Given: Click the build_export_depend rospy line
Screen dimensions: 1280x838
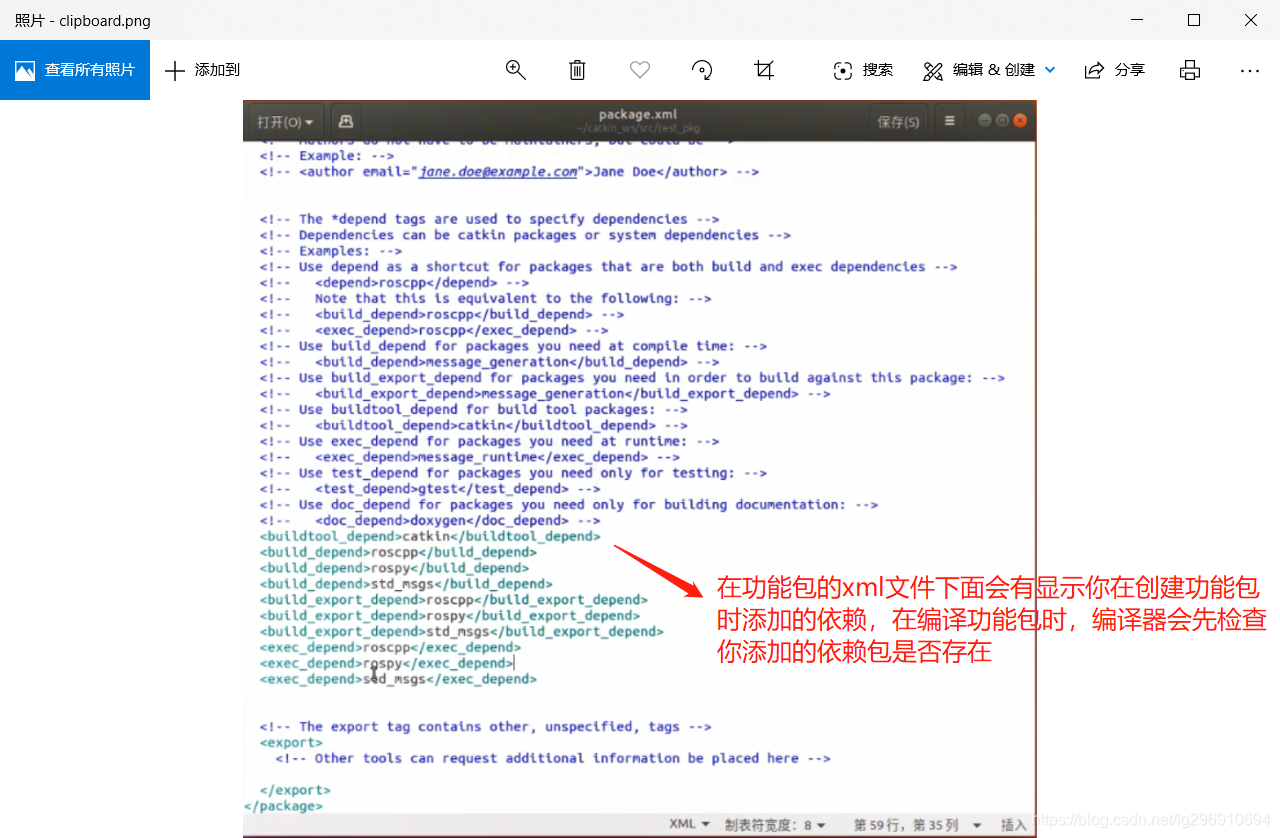Looking at the screenshot, I should pyautogui.click(x=450, y=616).
